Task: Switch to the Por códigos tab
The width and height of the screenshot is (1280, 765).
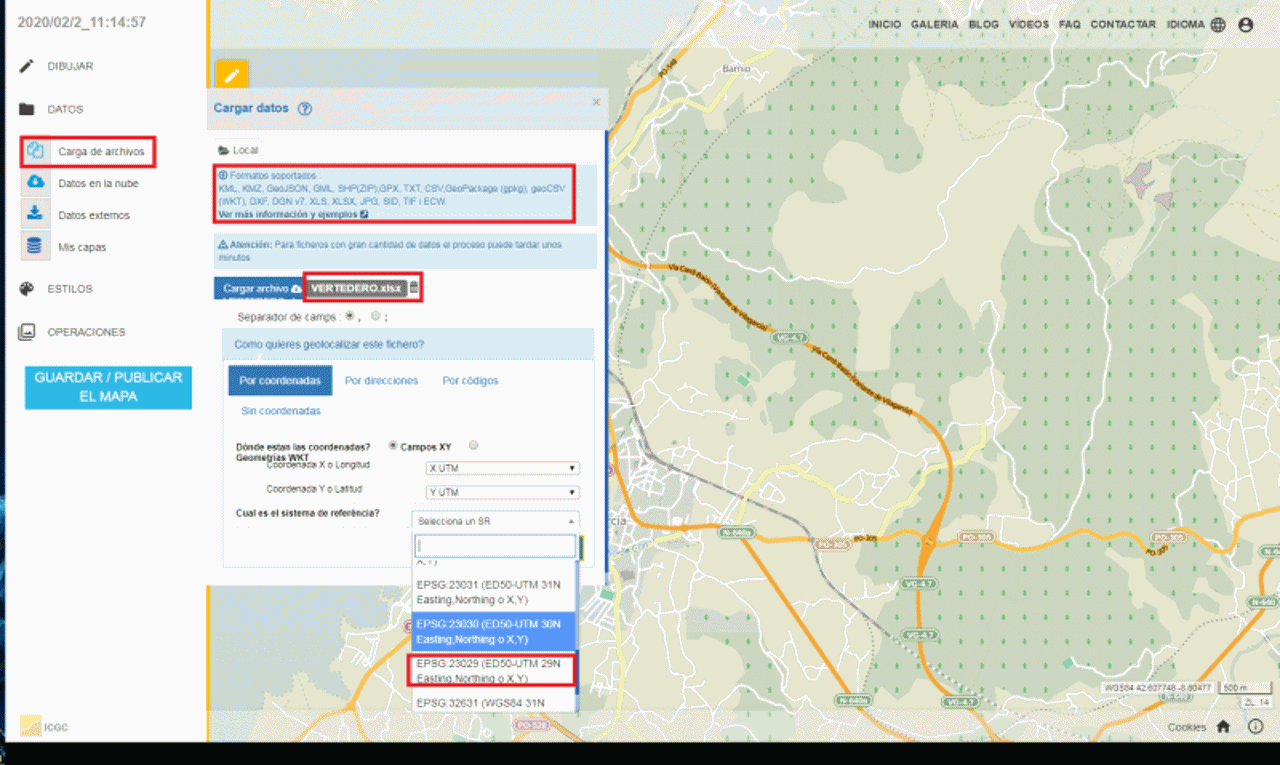Action: 470,380
